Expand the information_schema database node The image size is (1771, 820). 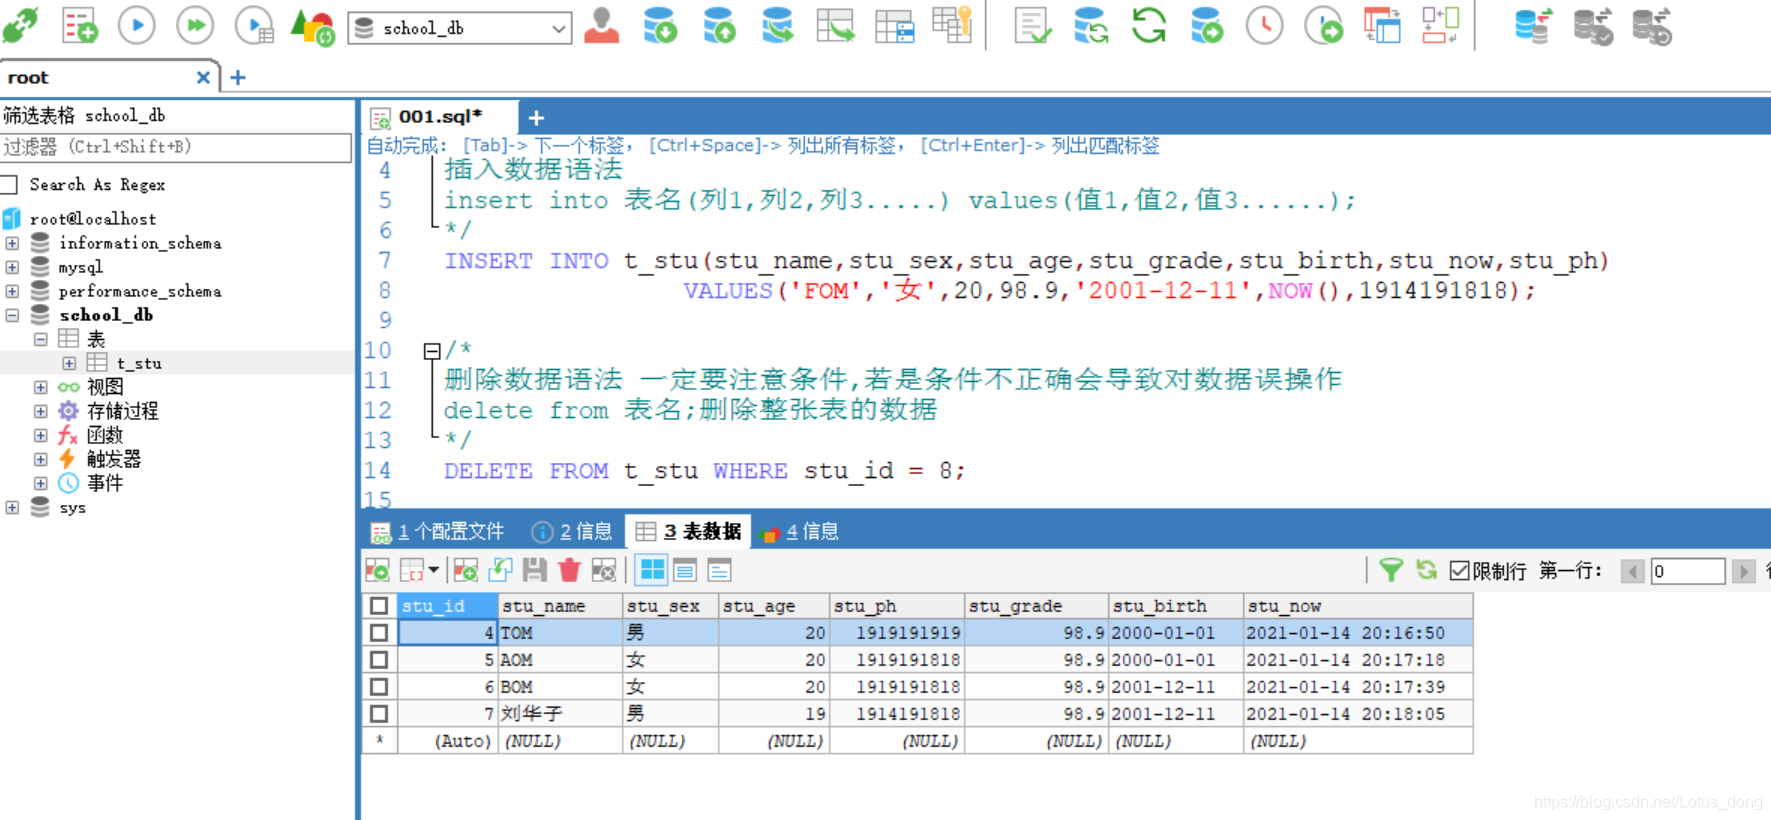point(12,243)
